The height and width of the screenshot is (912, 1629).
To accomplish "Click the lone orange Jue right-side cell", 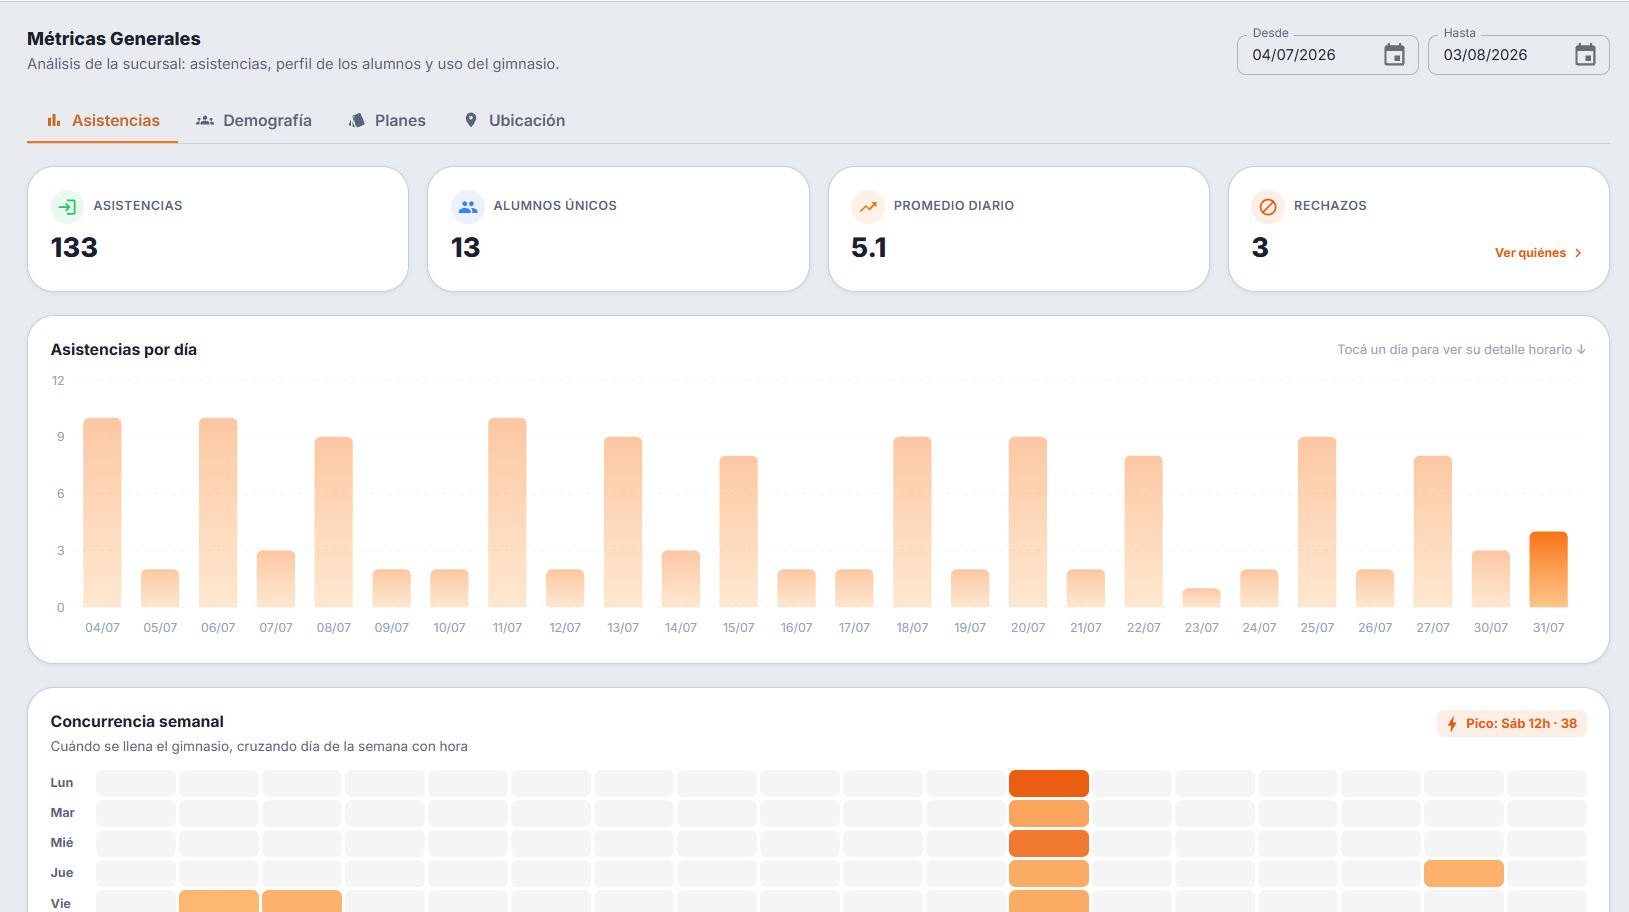I will (1464, 873).
